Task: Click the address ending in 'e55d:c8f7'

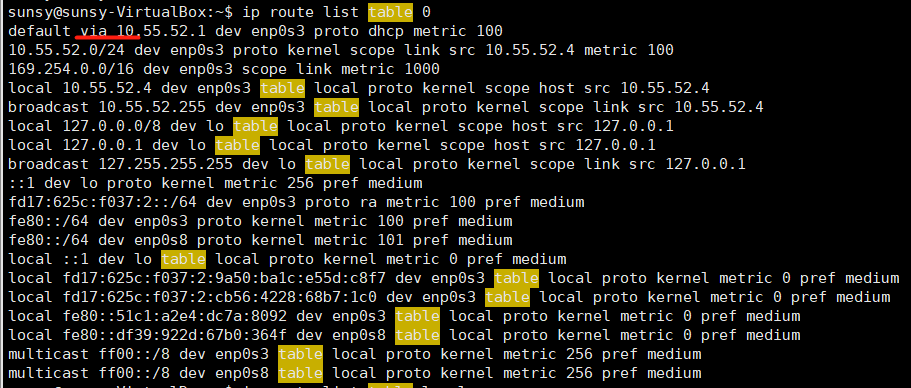Action: point(224,278)
